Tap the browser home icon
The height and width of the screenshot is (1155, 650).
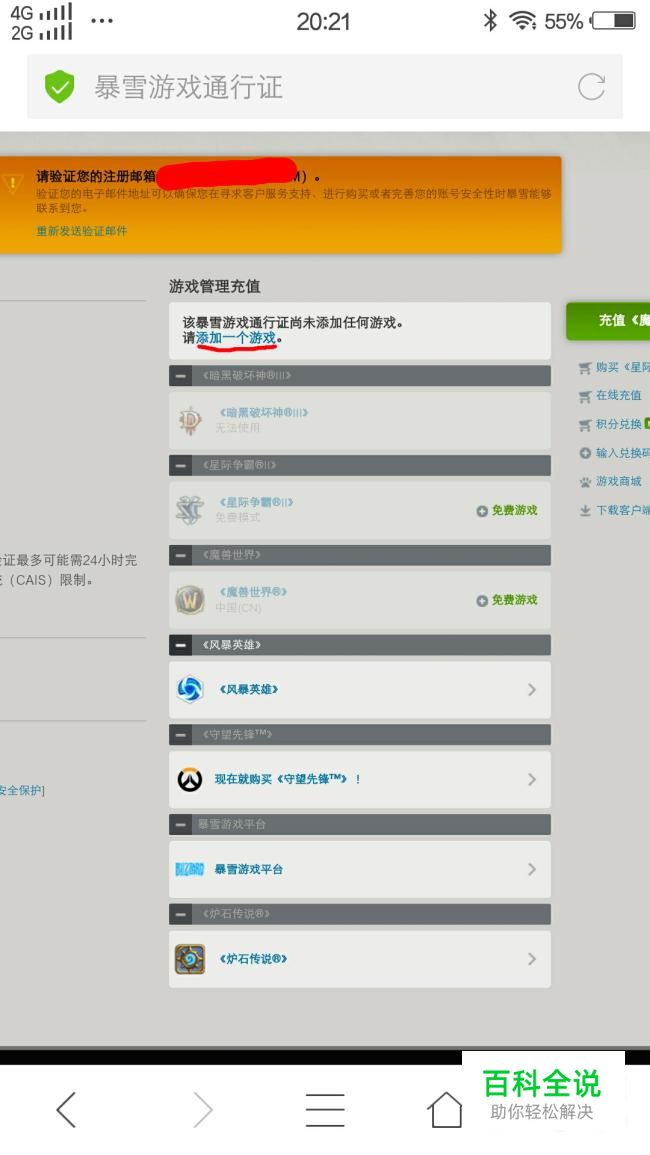[x=445, y=1109]
